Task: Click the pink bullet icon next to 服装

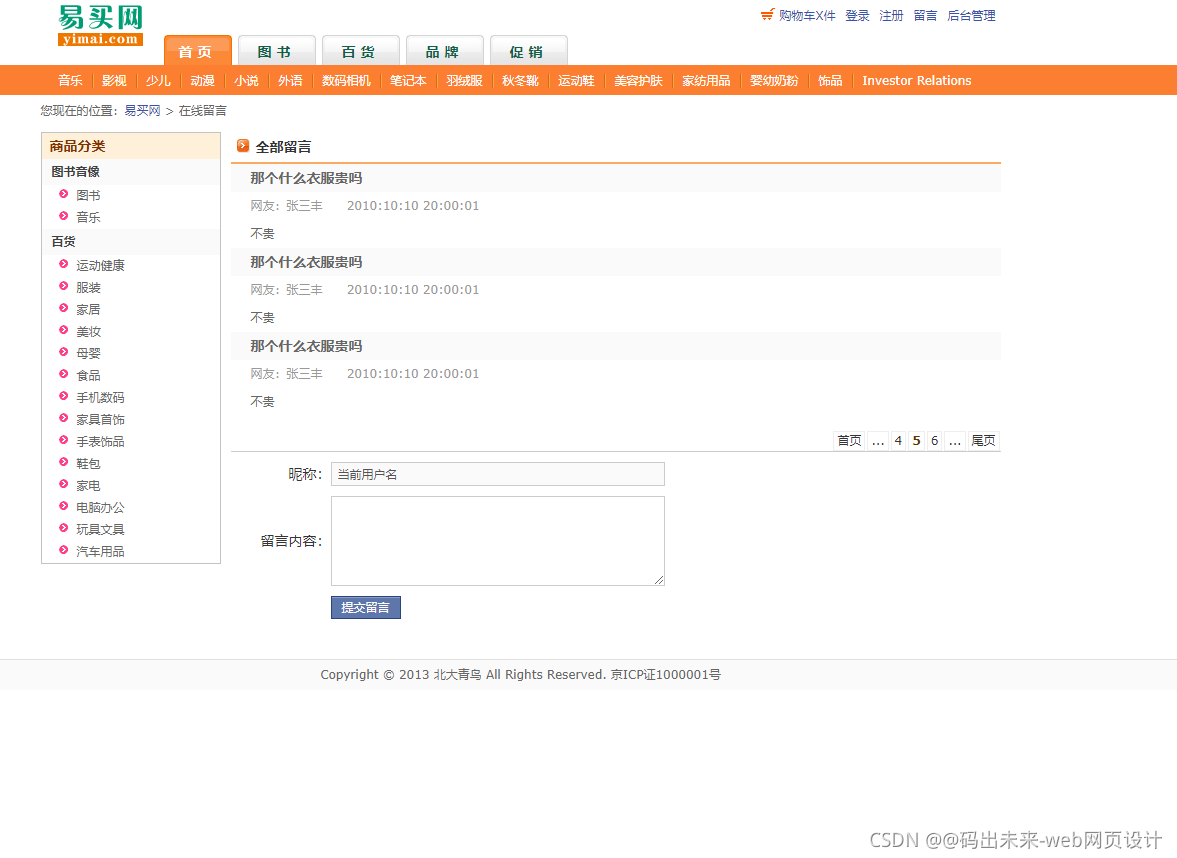Action: [64, 286]
